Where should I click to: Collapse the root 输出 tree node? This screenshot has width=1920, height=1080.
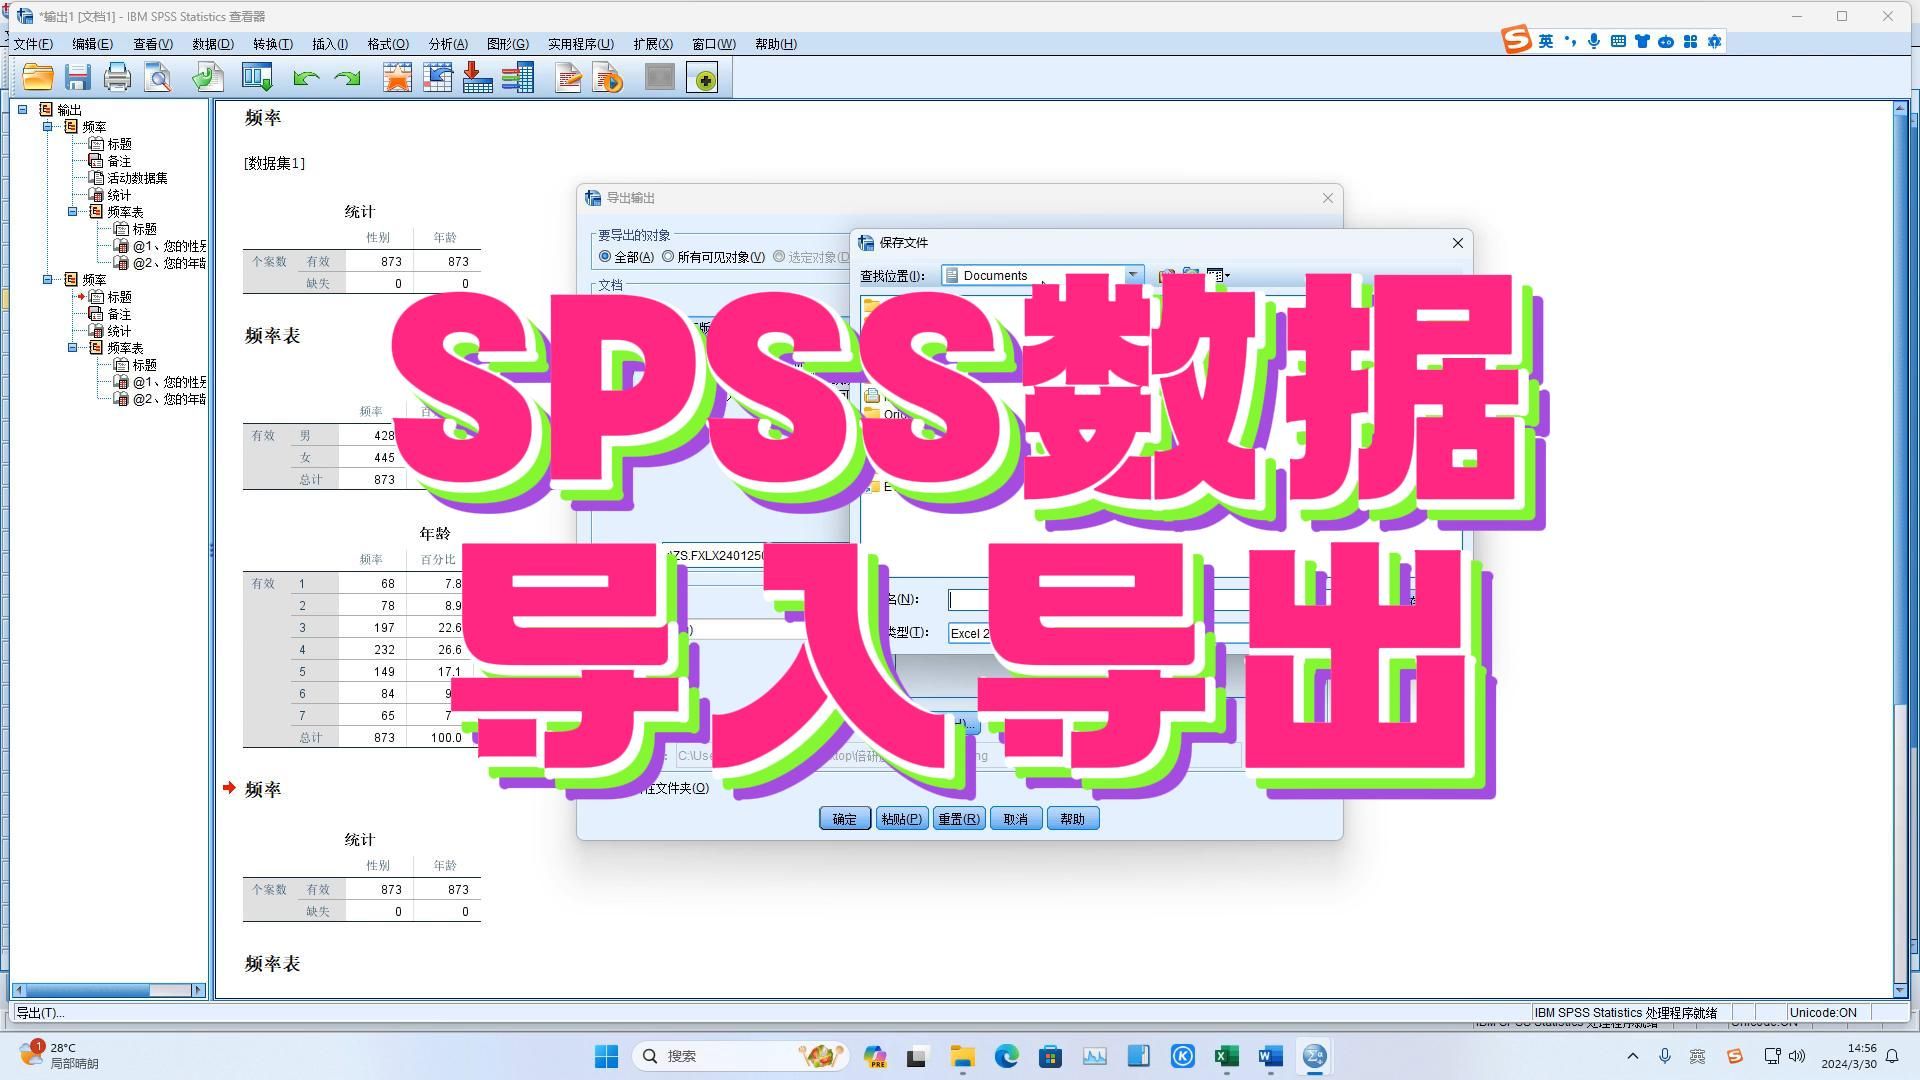click(x=22, y=110)
